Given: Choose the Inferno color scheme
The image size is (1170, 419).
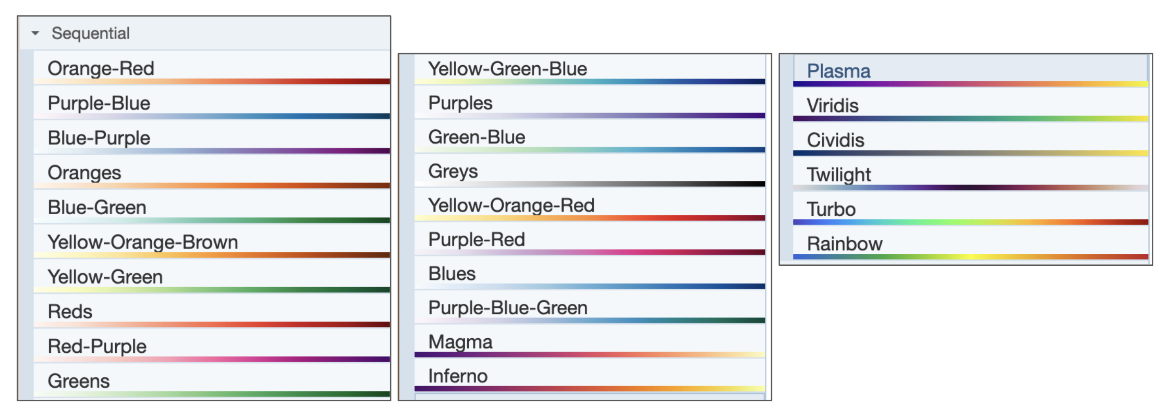Looking at the screenshot, I should click(x=458, y=377).
